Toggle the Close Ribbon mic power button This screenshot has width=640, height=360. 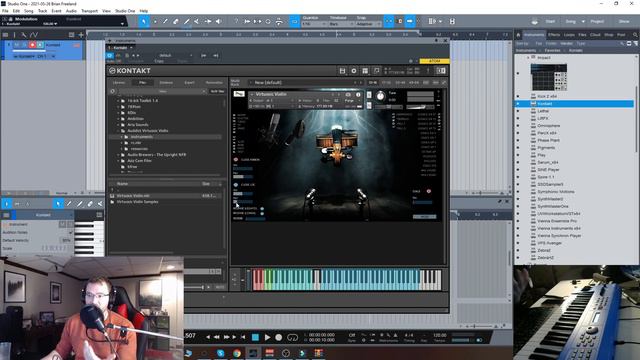(236, 160)
